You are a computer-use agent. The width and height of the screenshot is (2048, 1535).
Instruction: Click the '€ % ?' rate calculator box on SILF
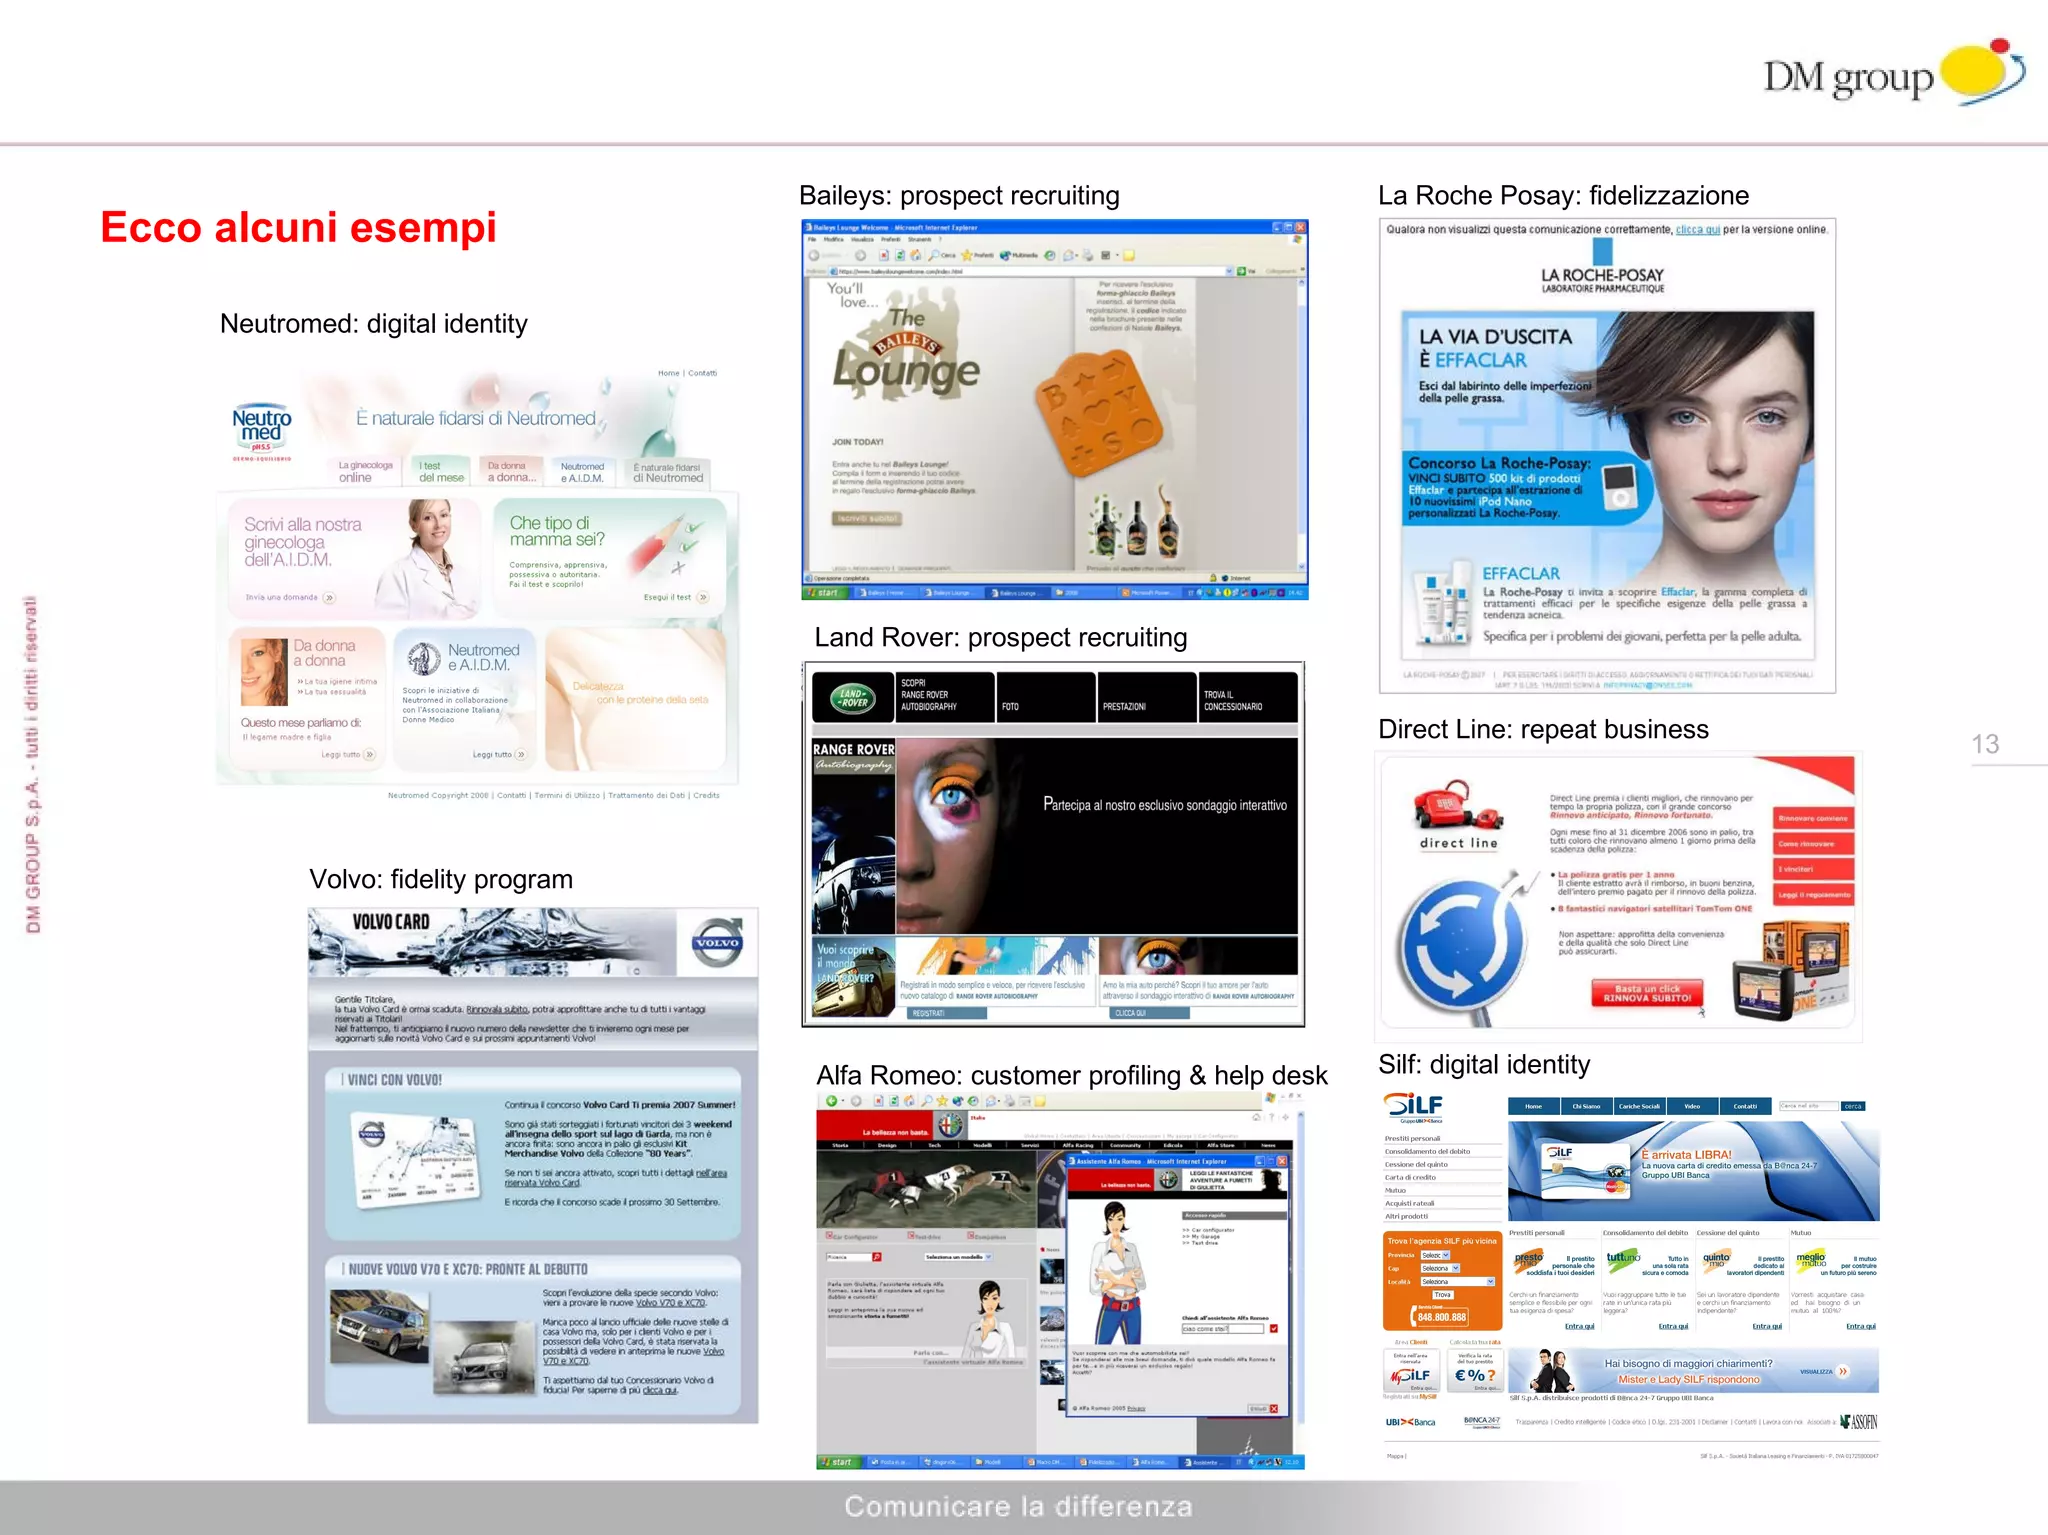1475,1371
